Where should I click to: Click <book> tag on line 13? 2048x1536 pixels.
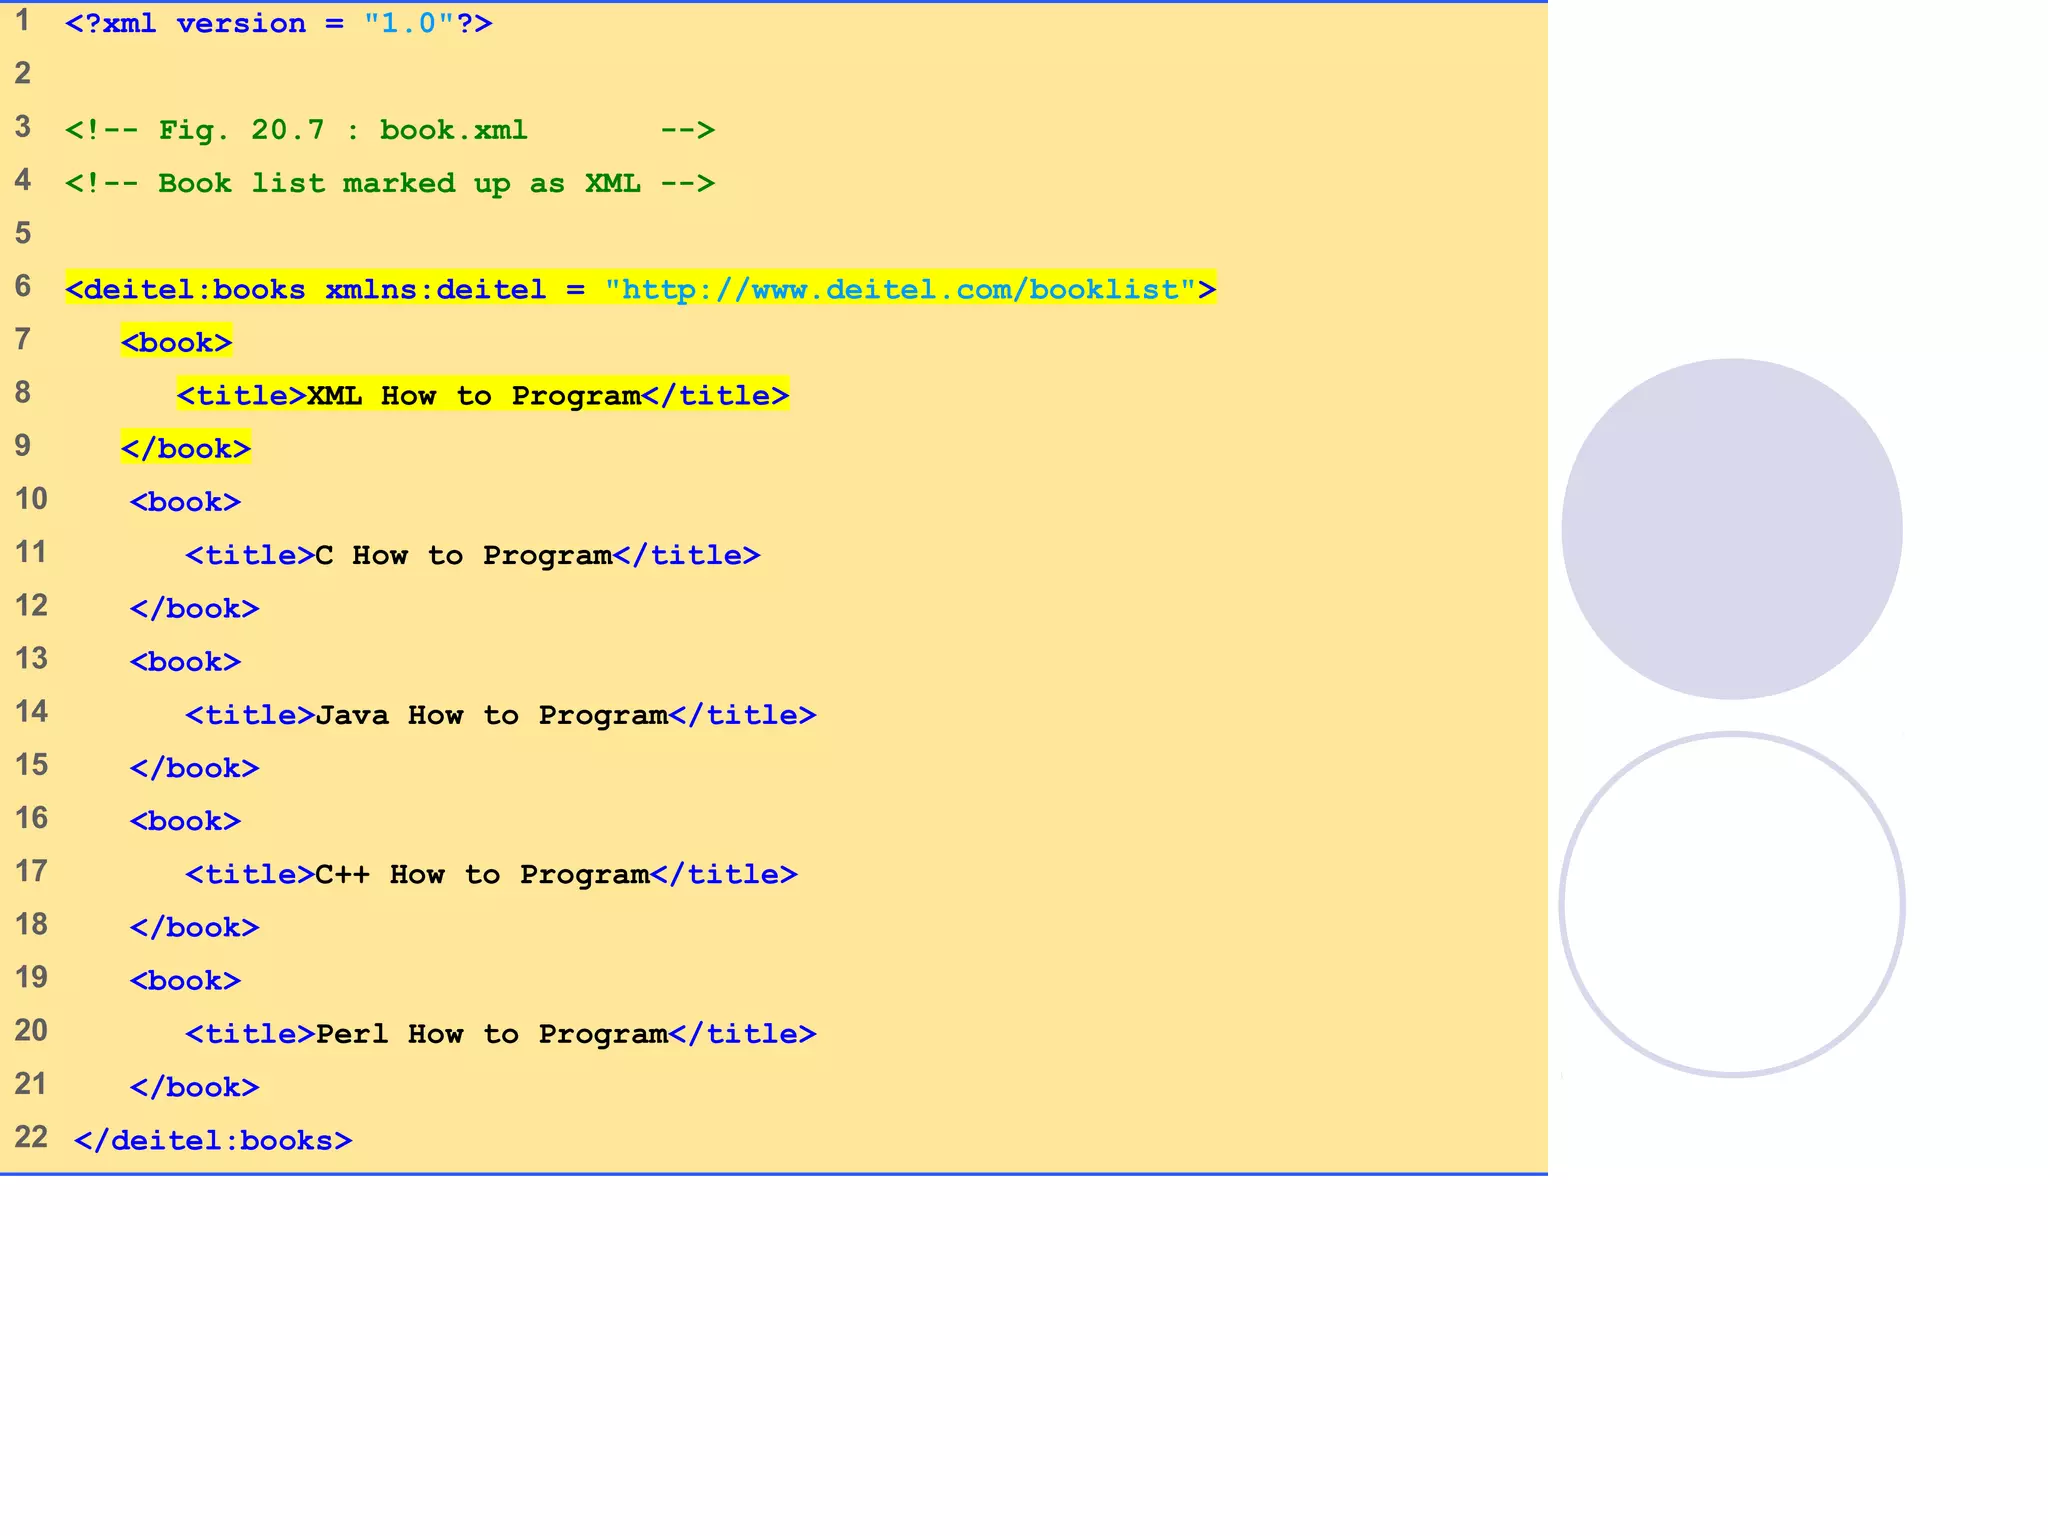(186, 661)
